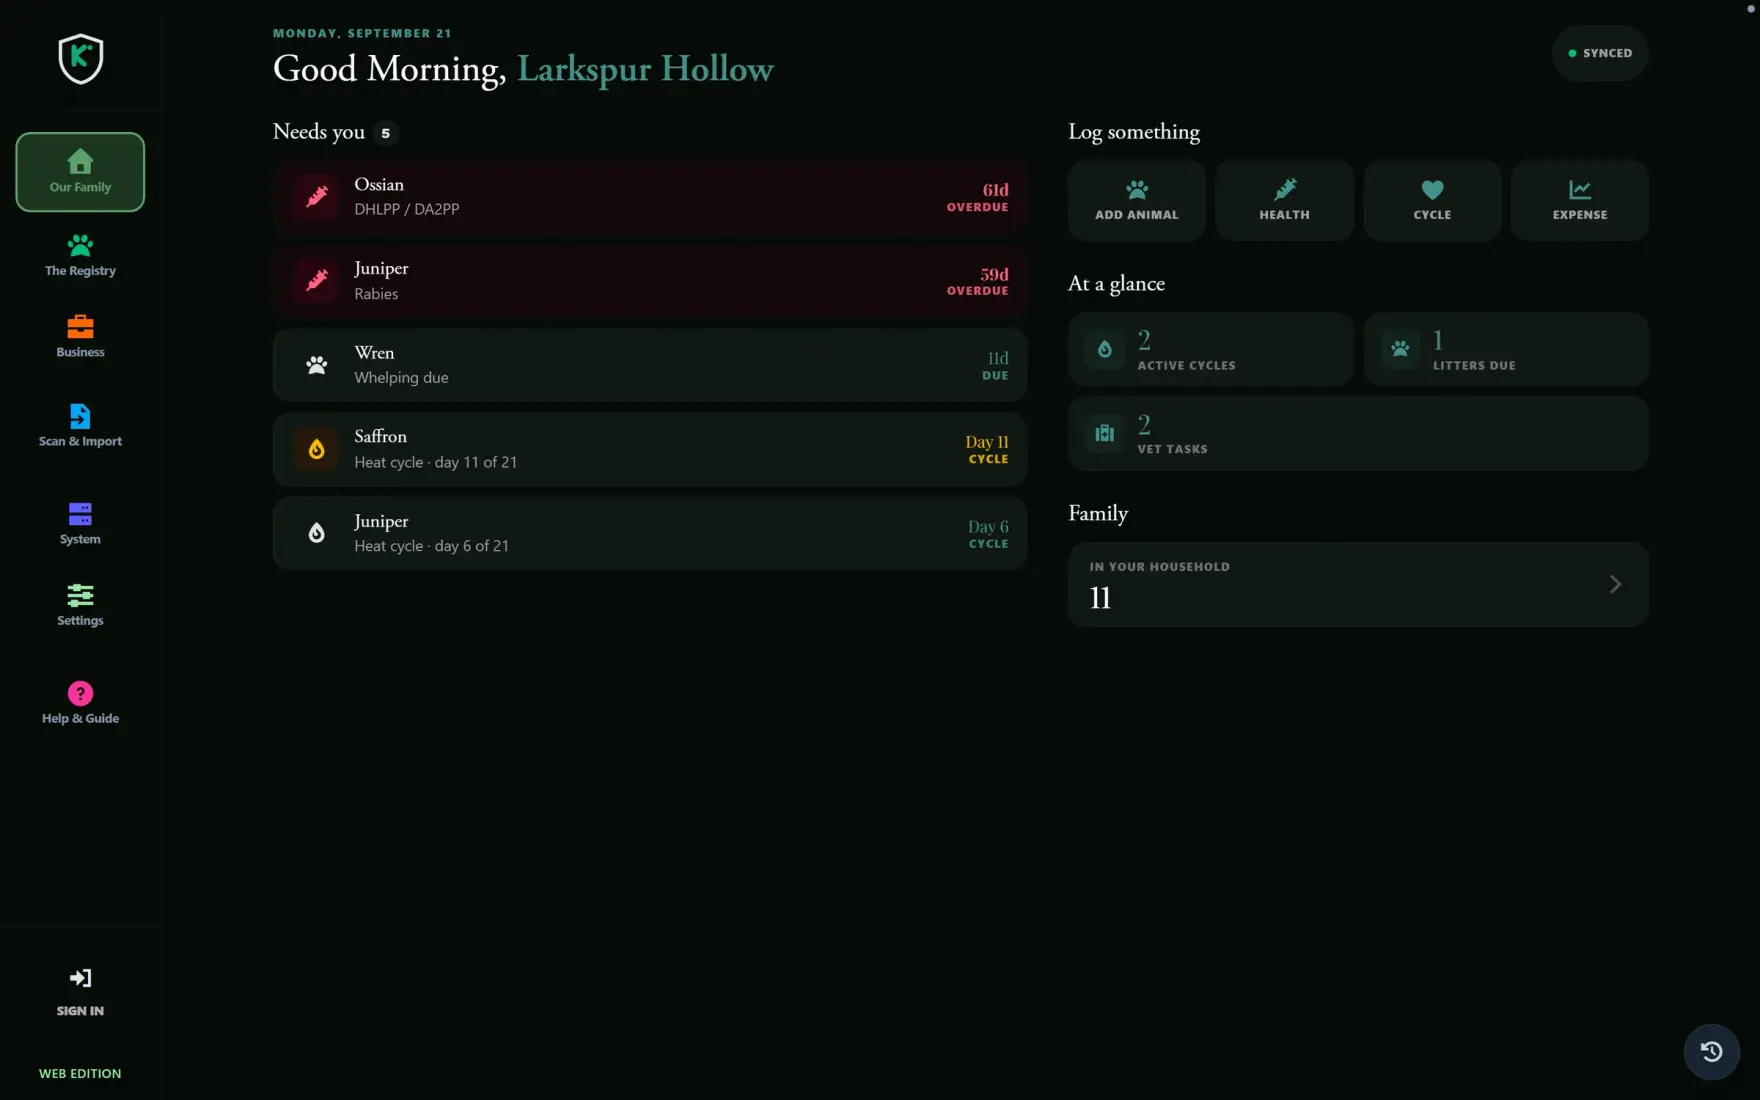The width and height of the screenshot is (1760, 1100).
Task: Go to Scan & Import
Action: click(x=80, y=425)
